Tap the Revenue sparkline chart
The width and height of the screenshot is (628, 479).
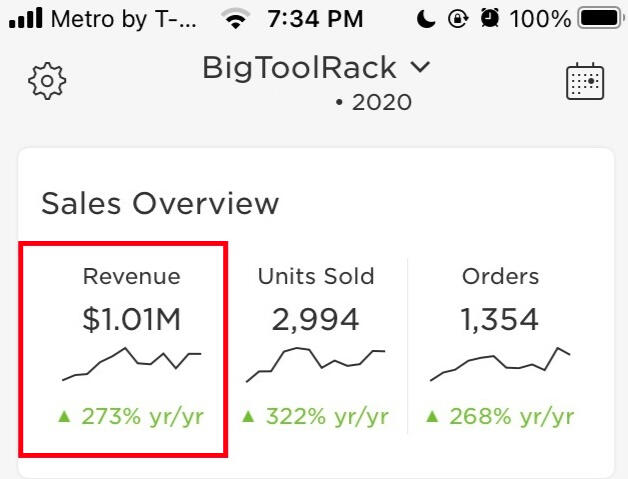tap(132, 364)
